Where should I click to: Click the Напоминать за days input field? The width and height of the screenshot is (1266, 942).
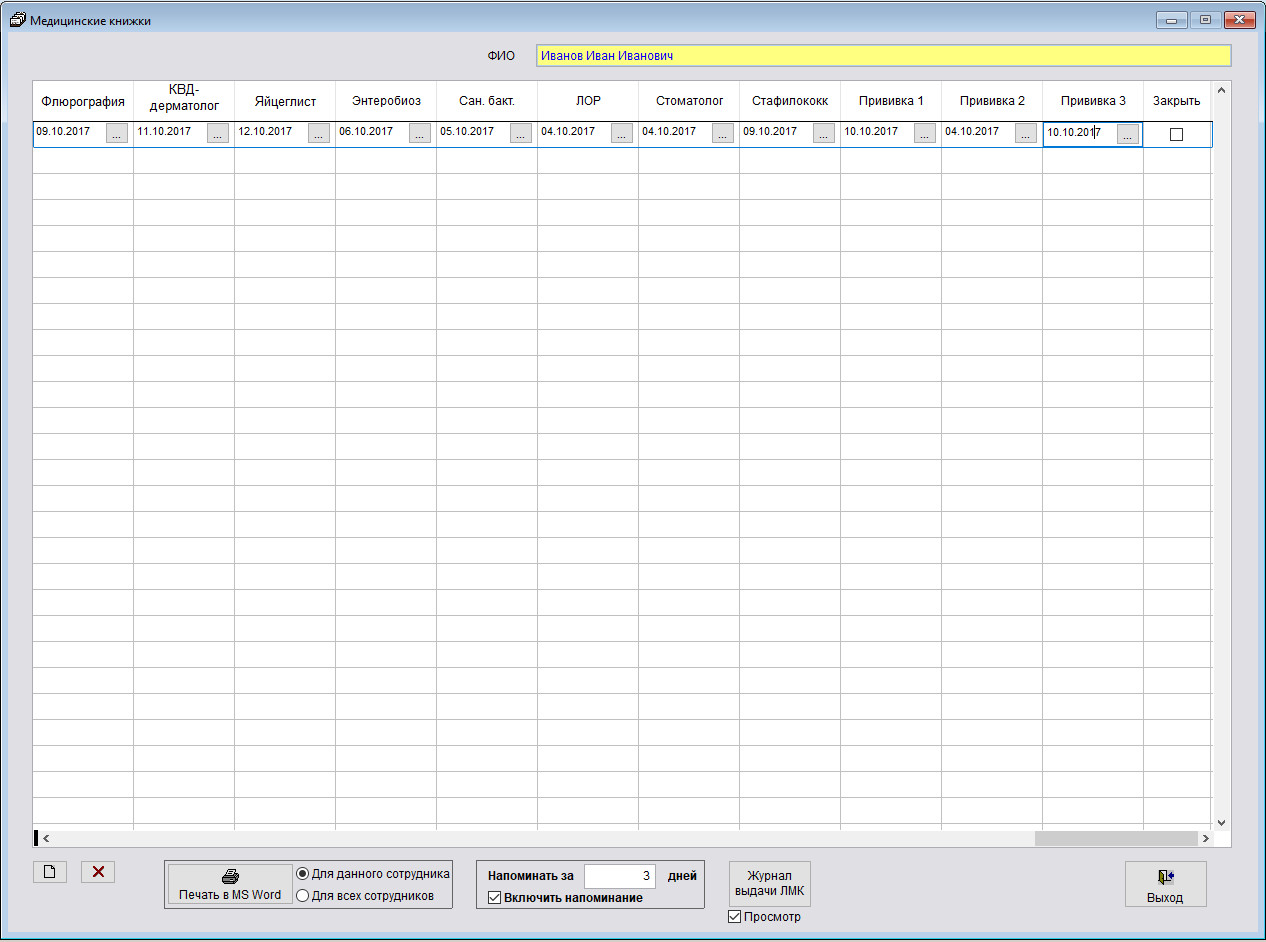pos(620,876)
